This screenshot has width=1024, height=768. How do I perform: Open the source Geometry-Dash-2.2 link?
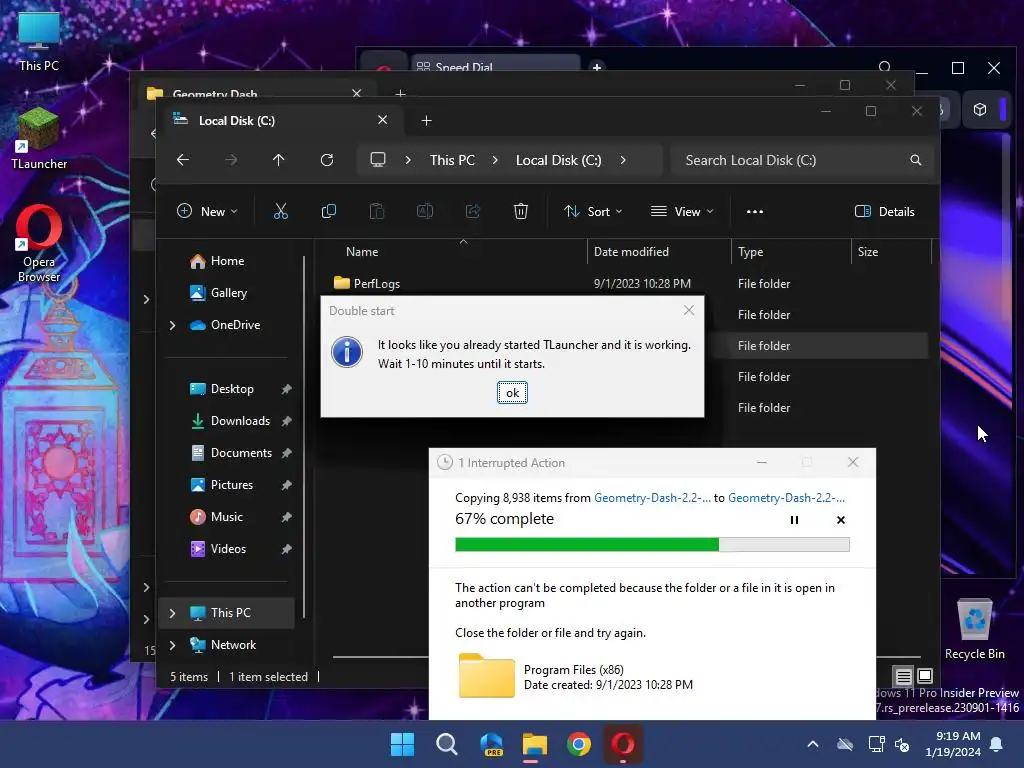[x=652, y=498]
